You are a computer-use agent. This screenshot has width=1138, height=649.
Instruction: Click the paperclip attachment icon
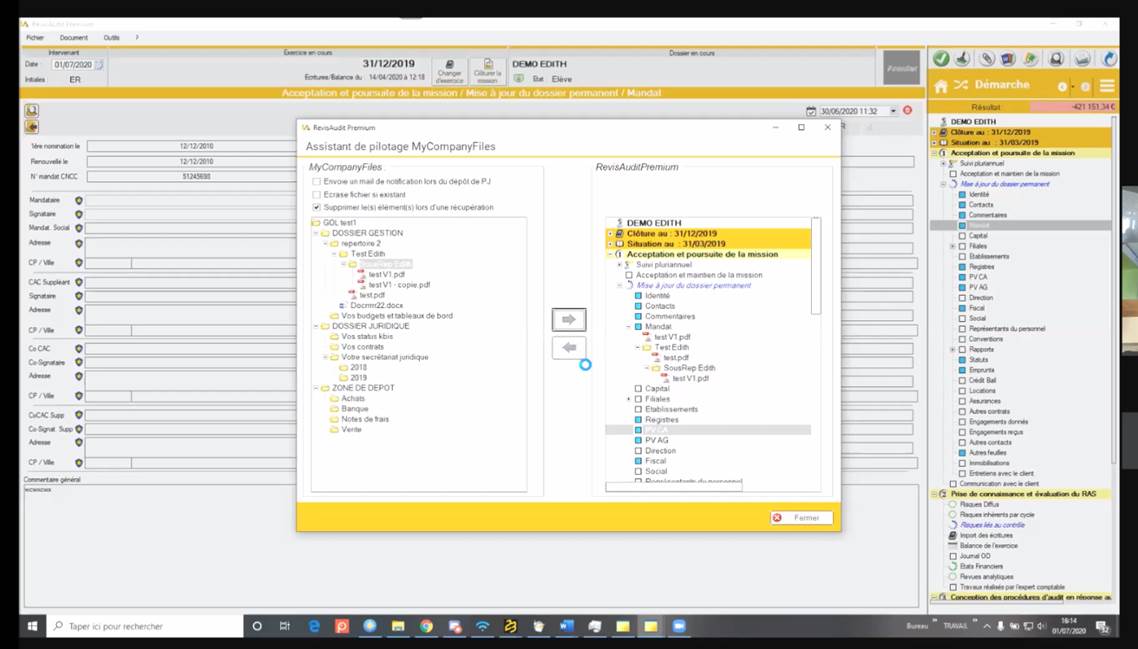pyautogui.click(x=986, y=59)
